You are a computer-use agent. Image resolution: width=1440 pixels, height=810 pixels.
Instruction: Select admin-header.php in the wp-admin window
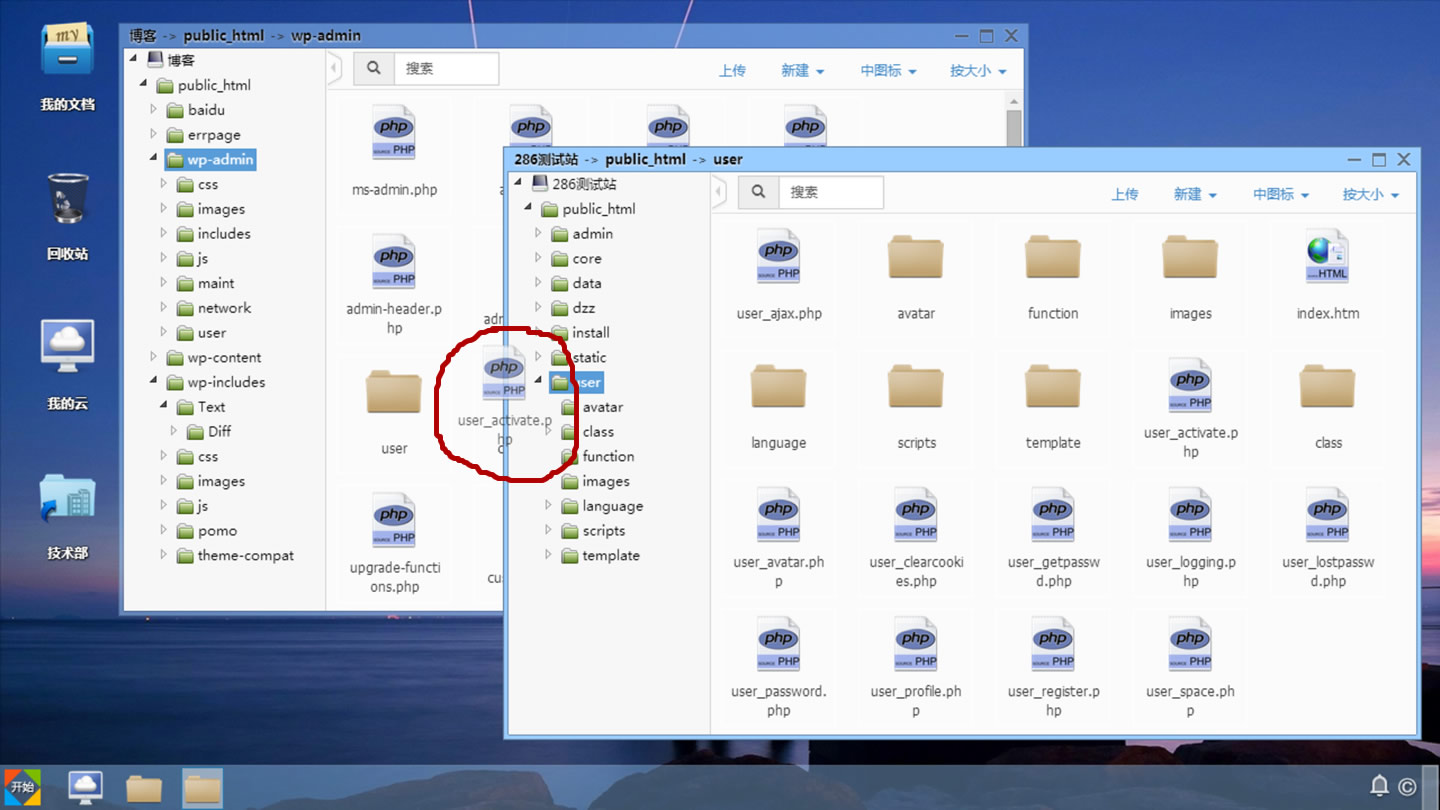[x=394, y=262]
